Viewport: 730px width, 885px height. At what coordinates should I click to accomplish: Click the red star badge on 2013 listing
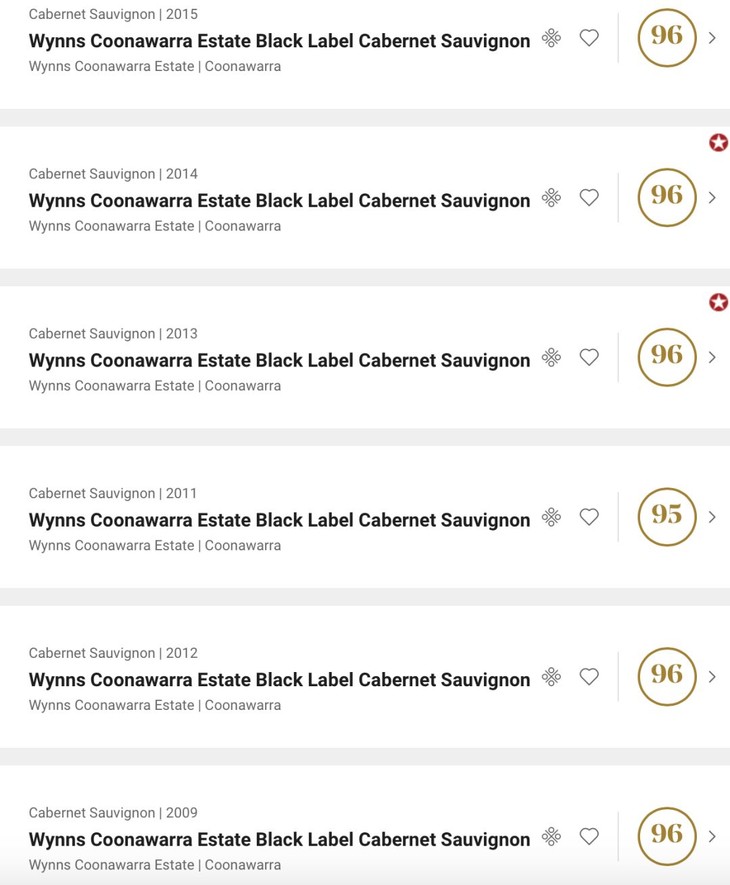(718, 302)
